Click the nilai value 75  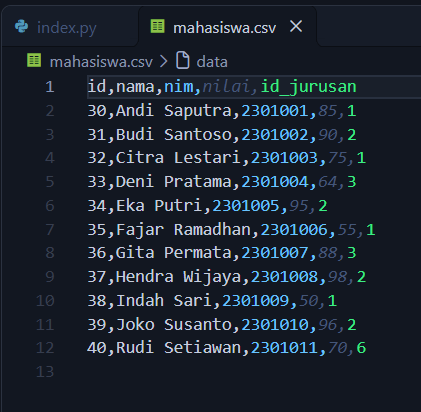[x=337, y=158]
